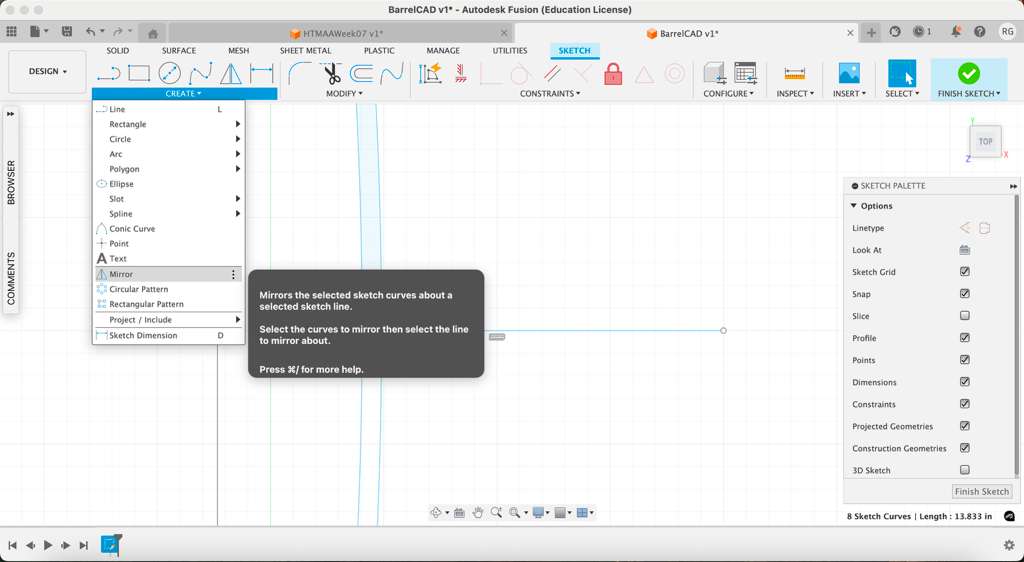Viewport: 1024px width, 562px height.
Task: Click the green Finish Sketch checkmark
Action: 968,73
